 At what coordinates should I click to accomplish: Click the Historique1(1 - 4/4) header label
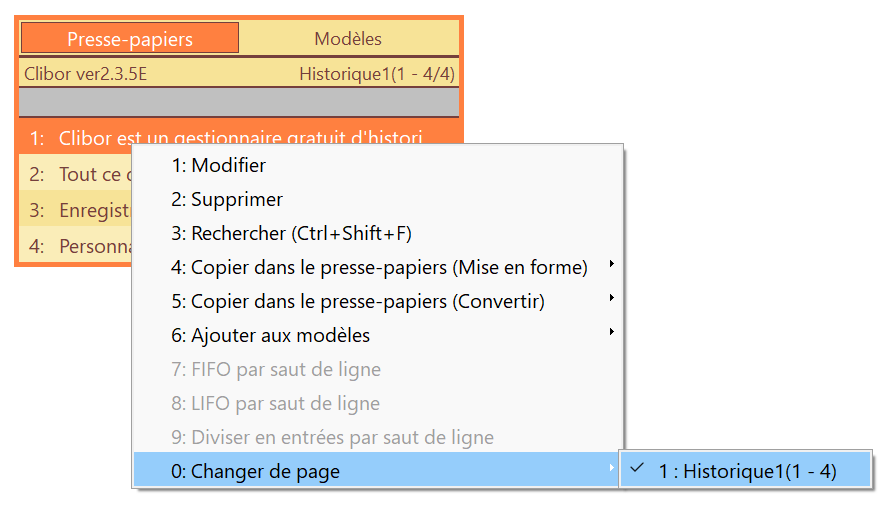pos(377,73)
